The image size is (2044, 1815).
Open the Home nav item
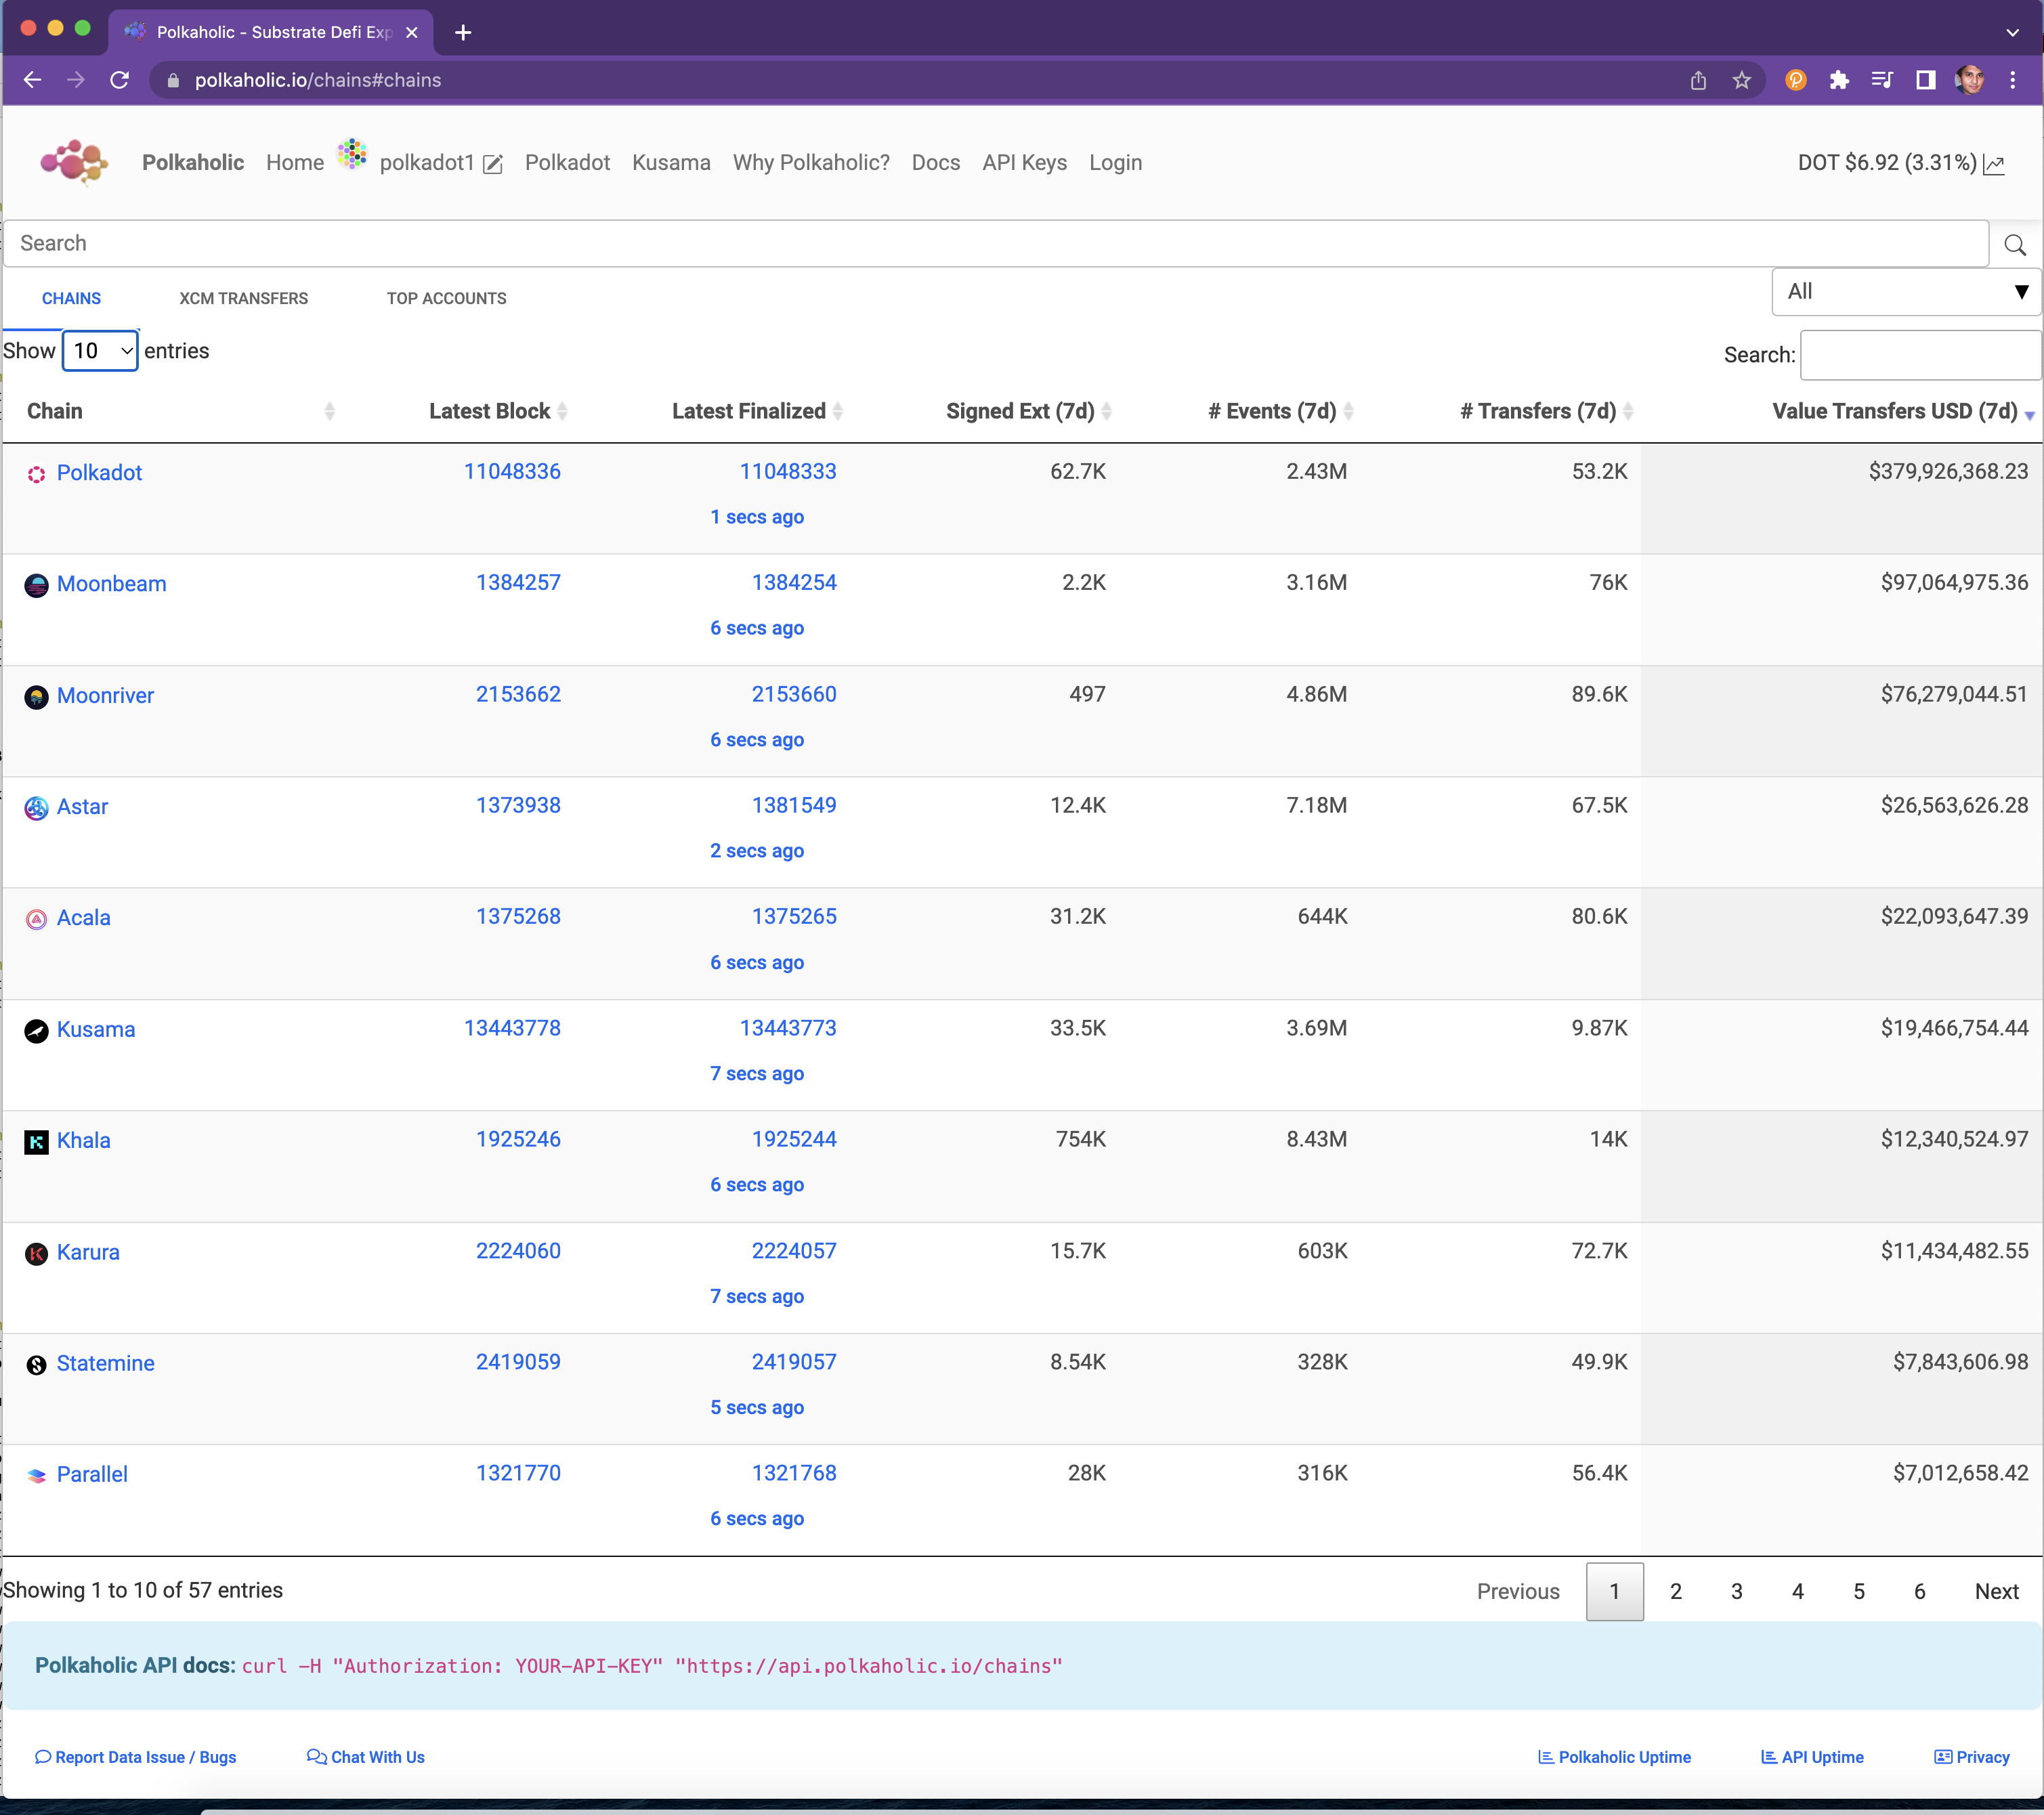click(295, 162)
